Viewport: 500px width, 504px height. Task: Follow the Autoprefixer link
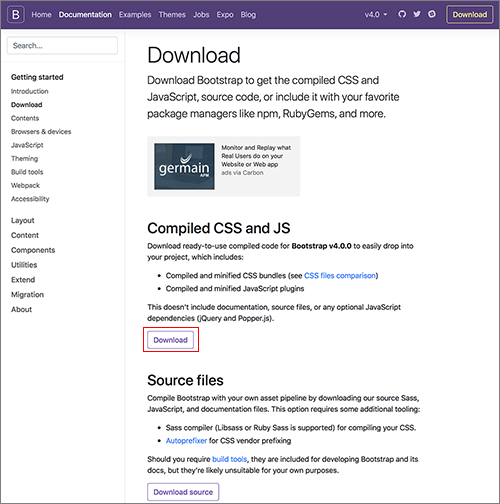[186, 441]
